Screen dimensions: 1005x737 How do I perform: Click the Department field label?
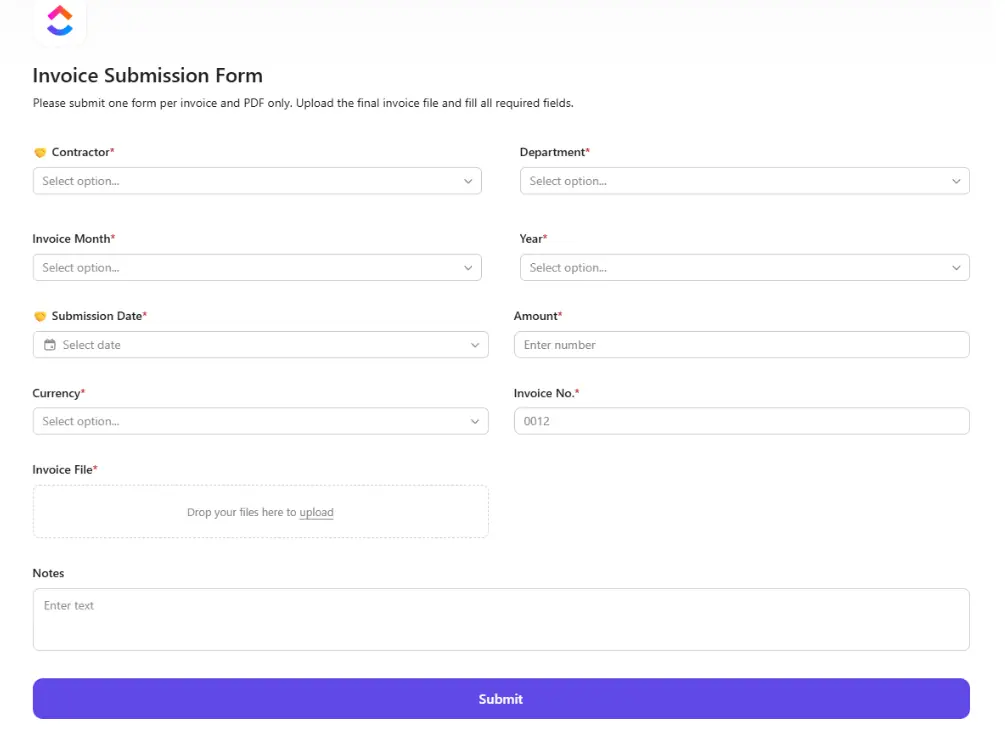tap(554, 152)
